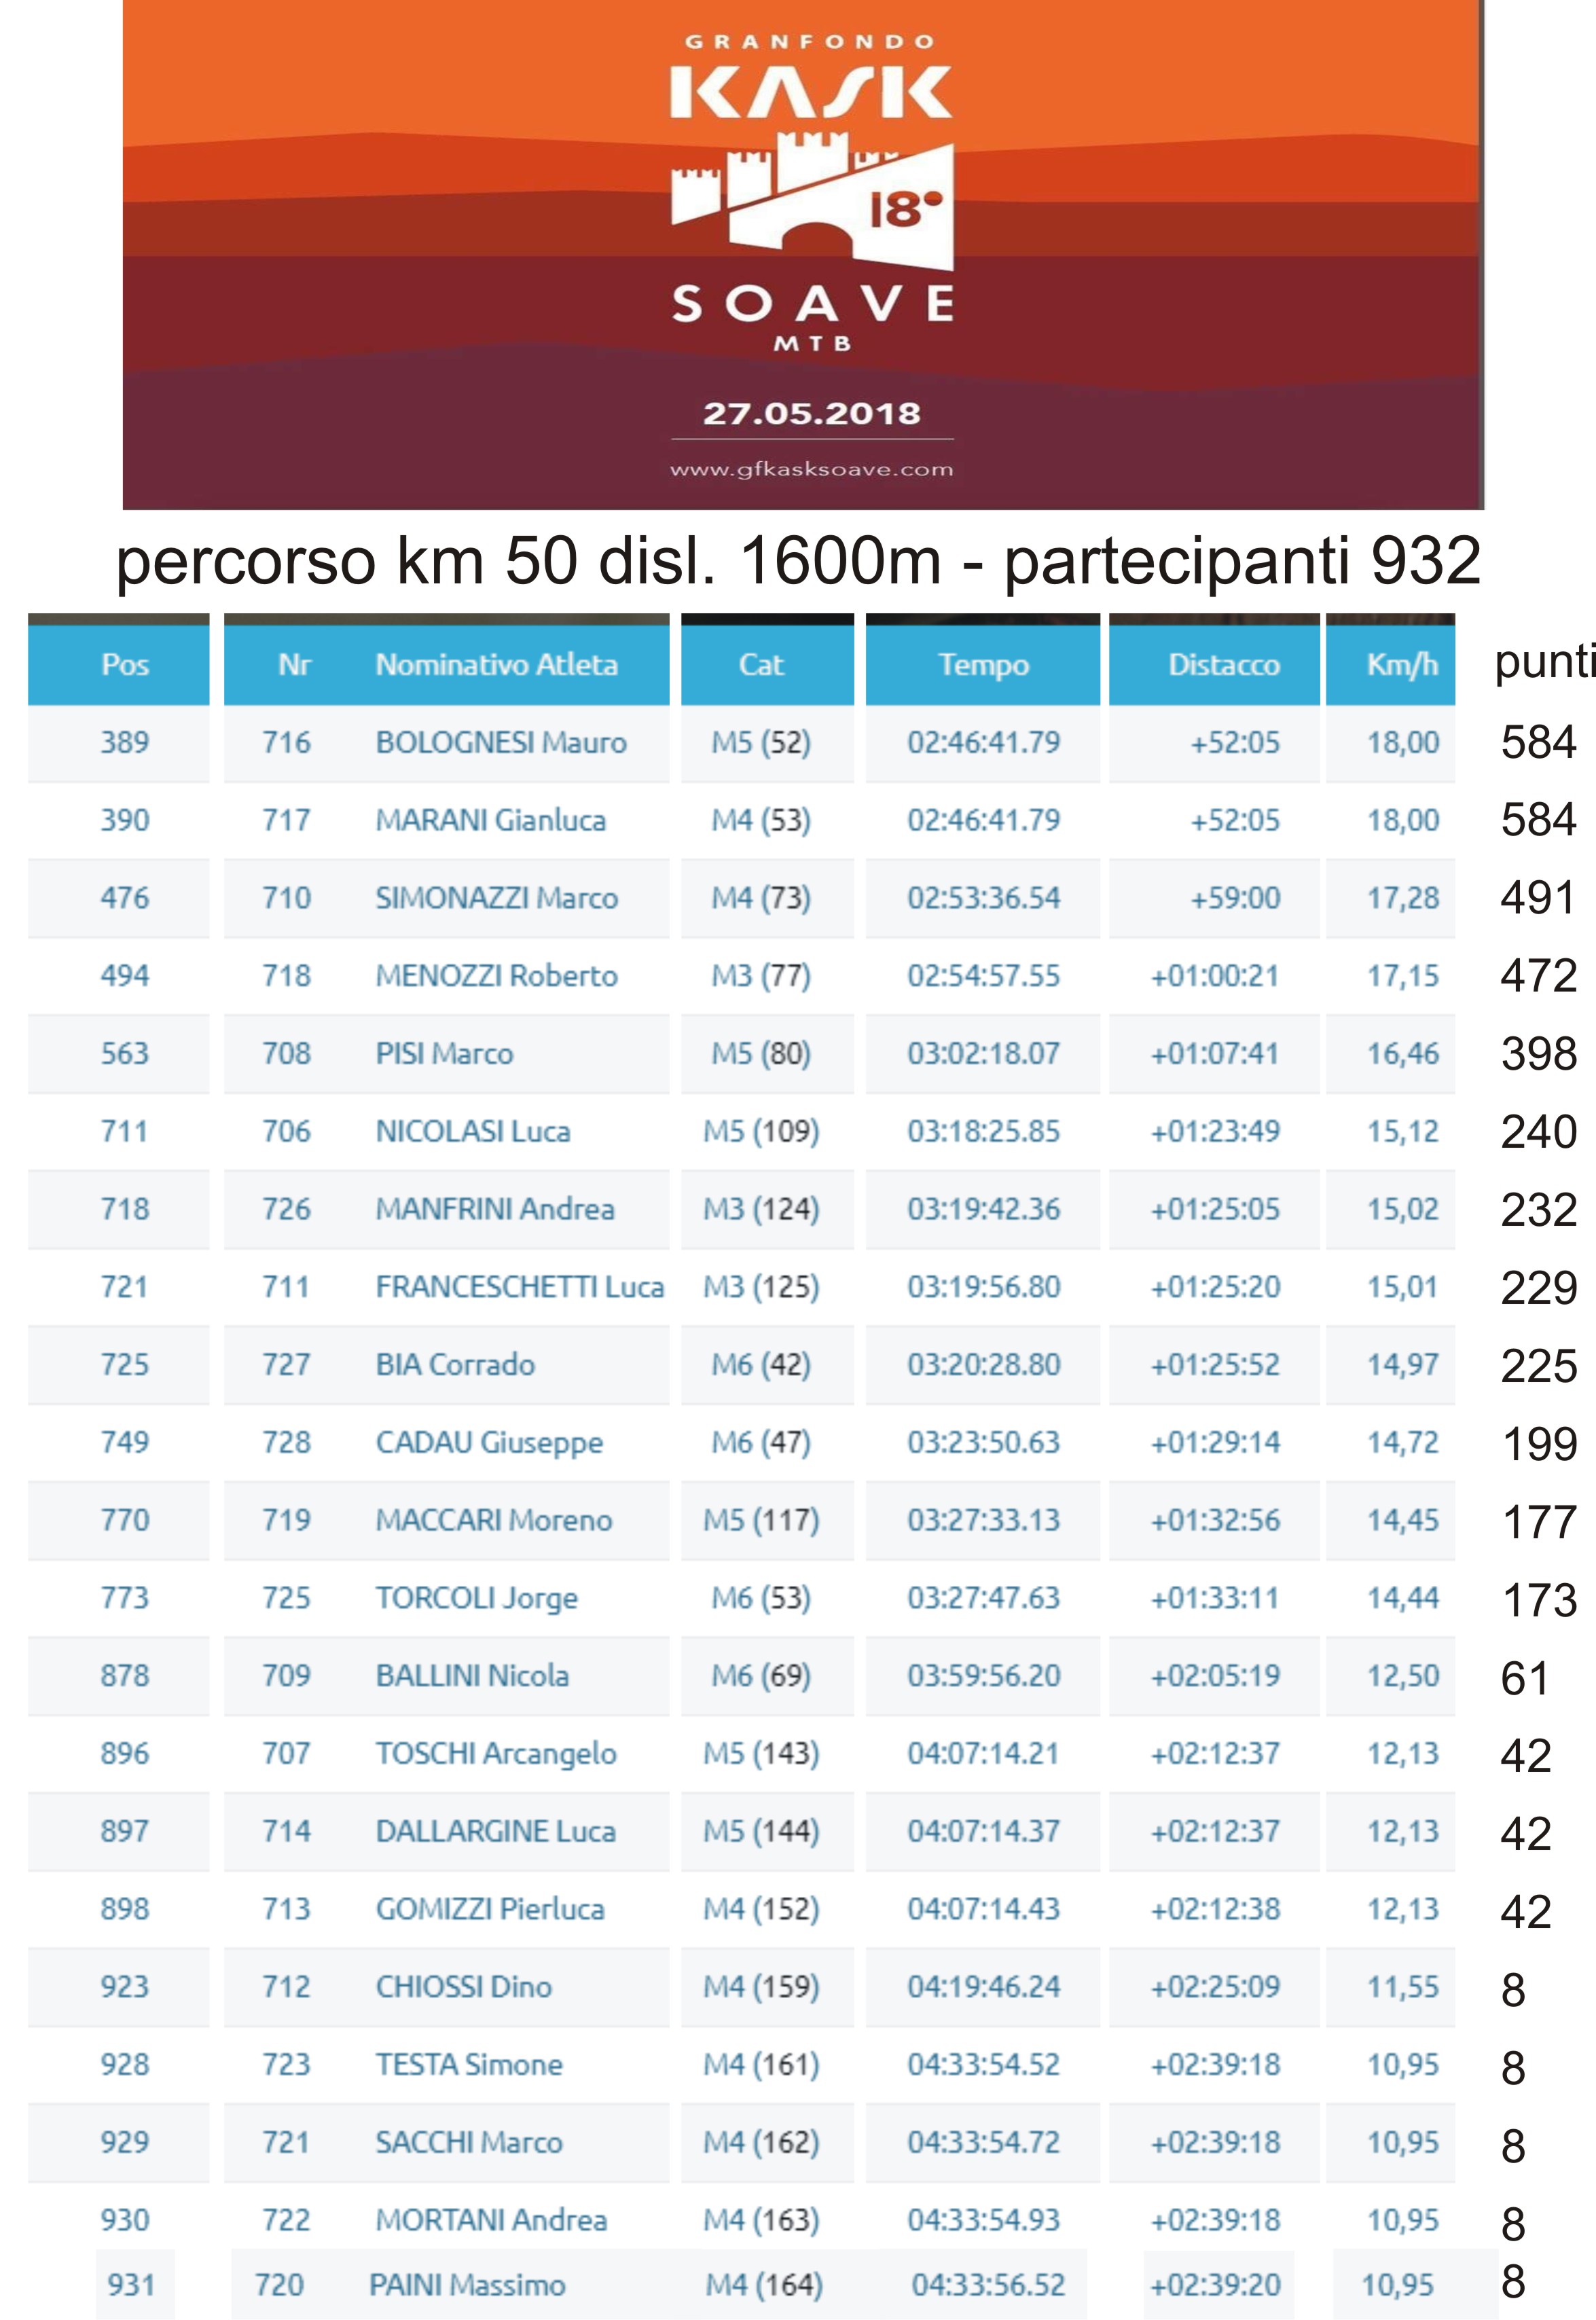Image resolution: width=1596 pixels, height=2320 pixels.
Task: Click on SIMONAZZI Marco's name
Action: click(497, 898)
